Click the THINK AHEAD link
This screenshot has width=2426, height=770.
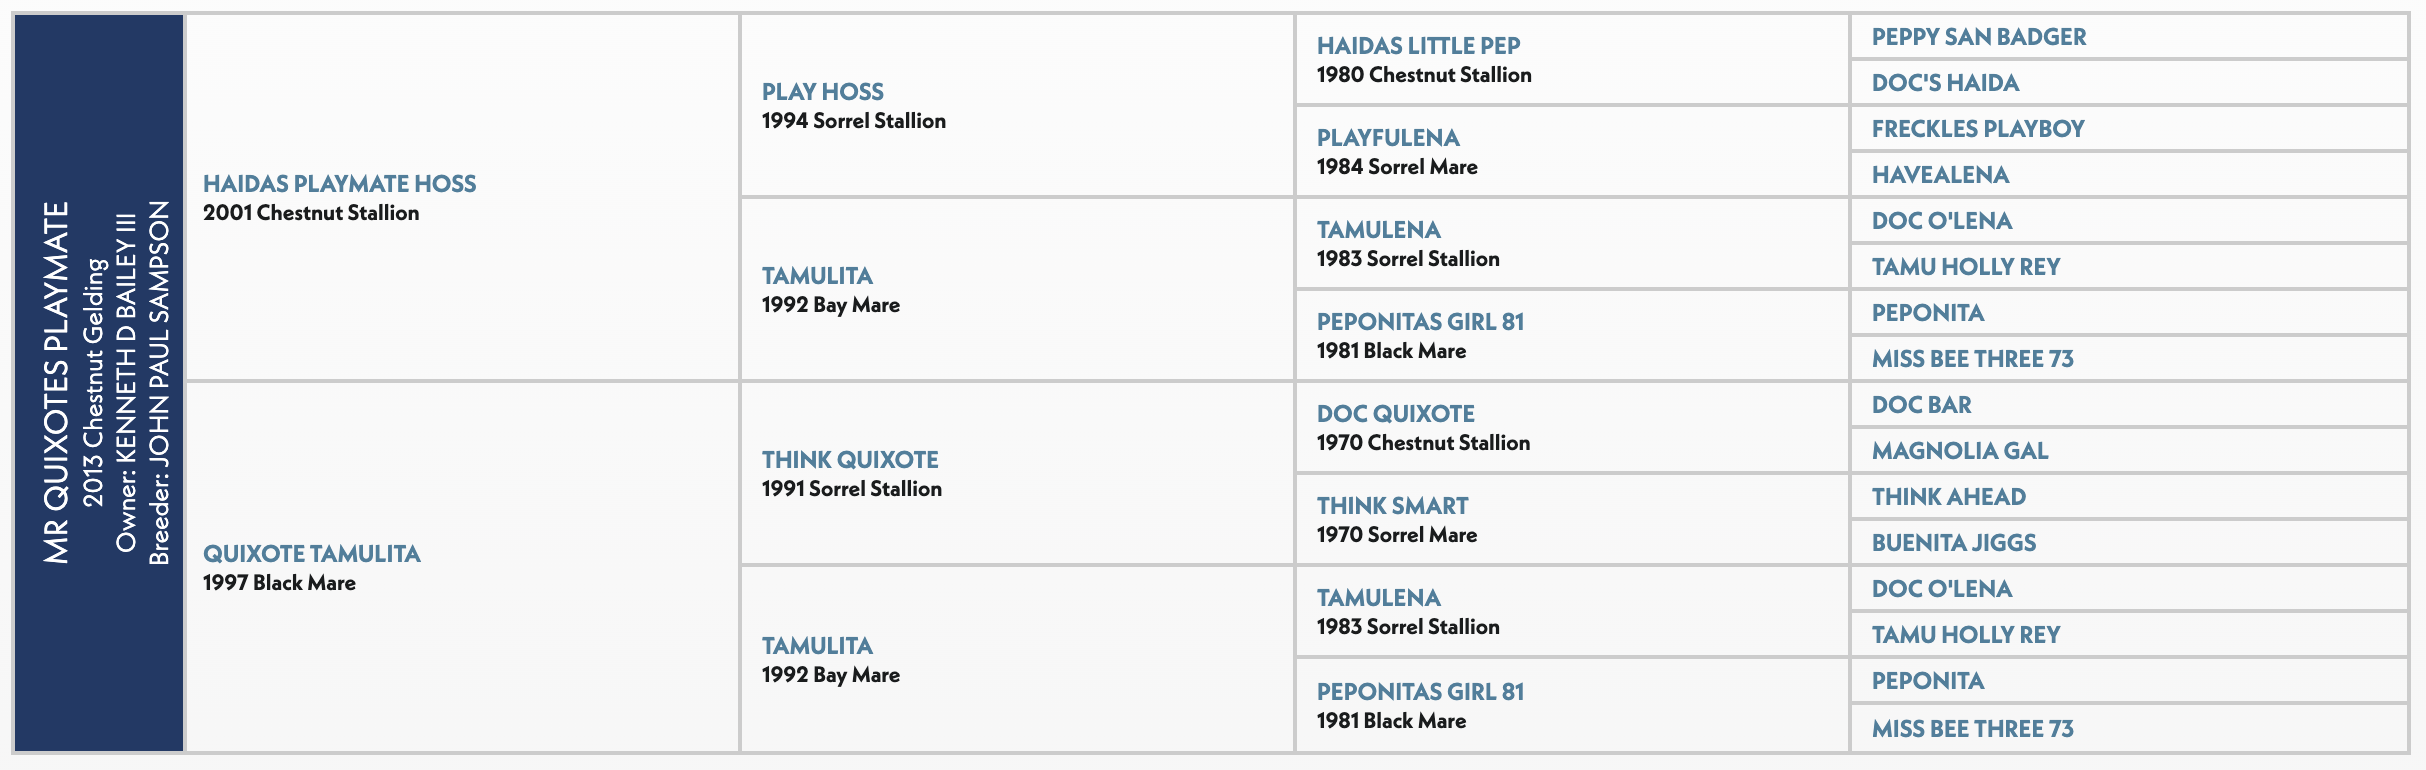1948,497
